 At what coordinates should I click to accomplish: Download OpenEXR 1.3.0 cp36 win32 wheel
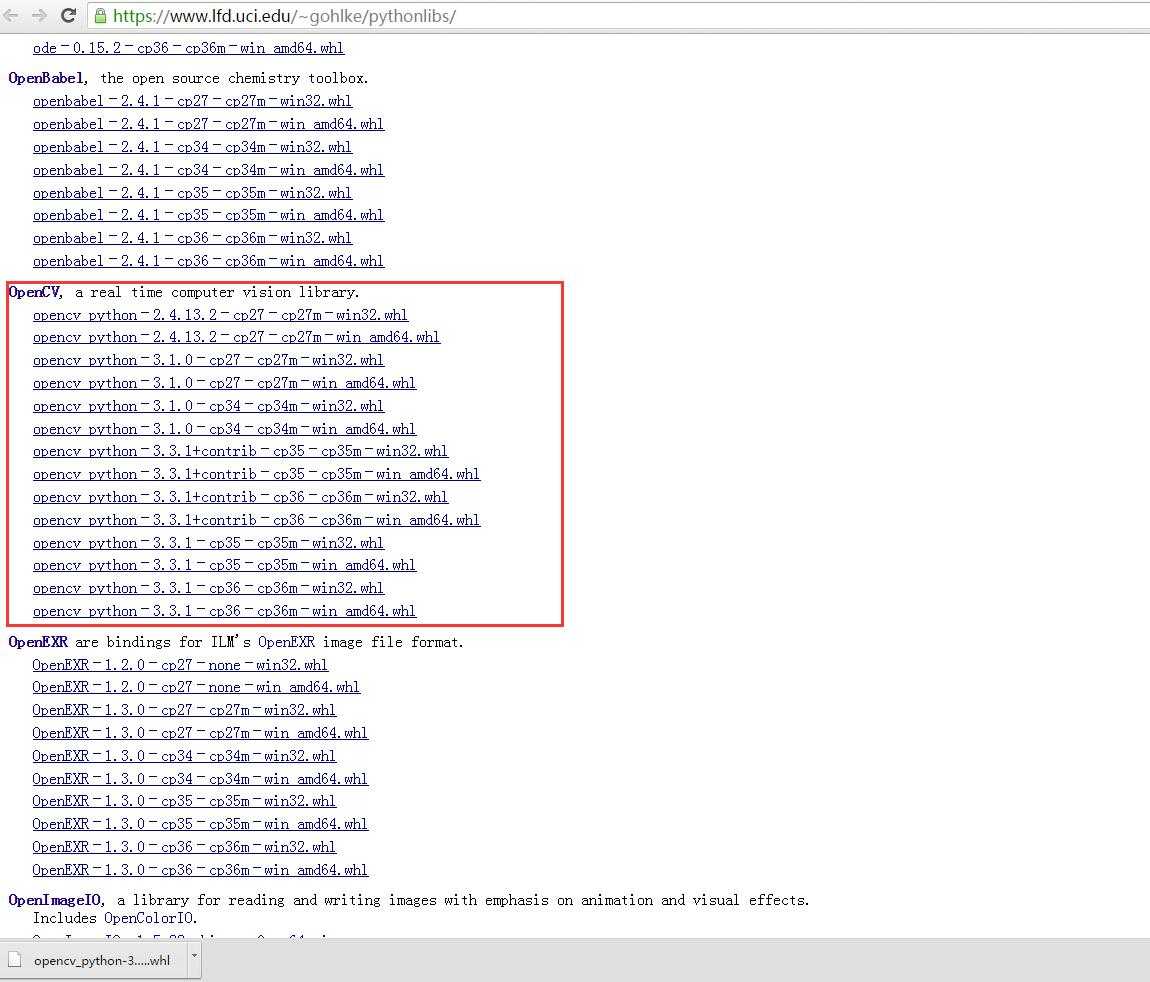pyautogui.click(x=184, y=847)
